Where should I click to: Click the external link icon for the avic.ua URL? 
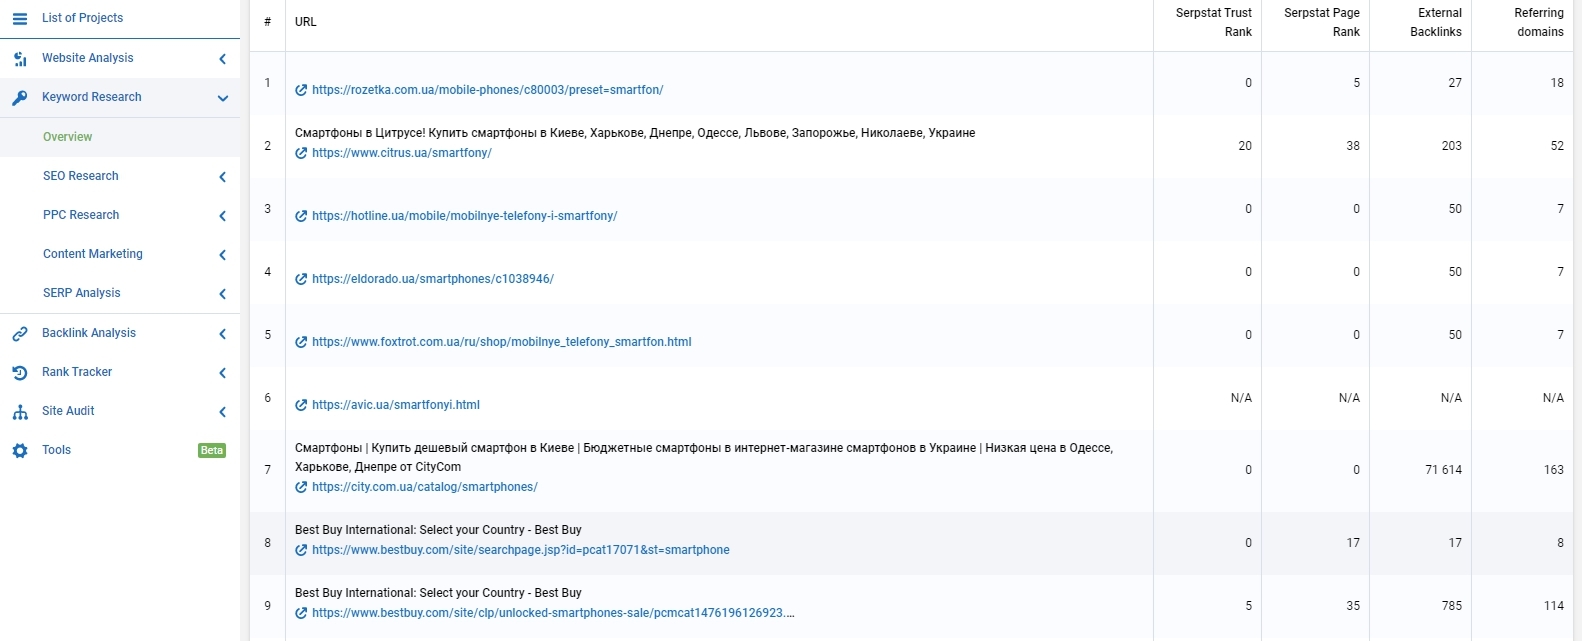tap(301, 405)
